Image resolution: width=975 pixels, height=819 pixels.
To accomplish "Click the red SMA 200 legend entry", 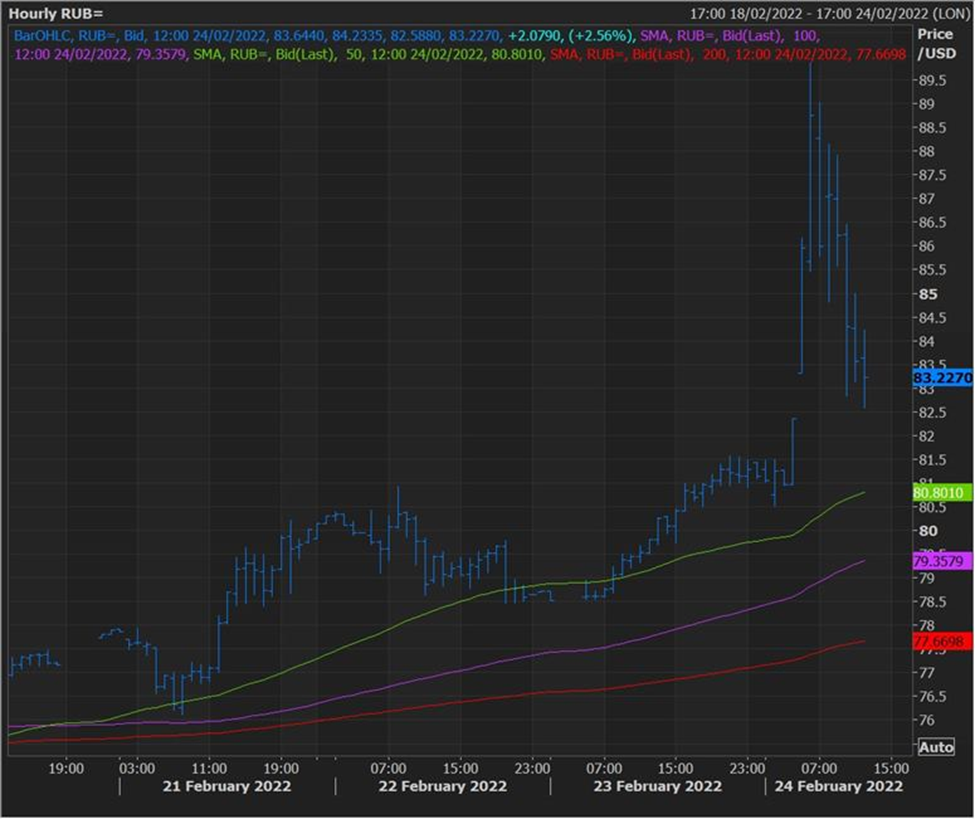I will [x=728, y=54].
